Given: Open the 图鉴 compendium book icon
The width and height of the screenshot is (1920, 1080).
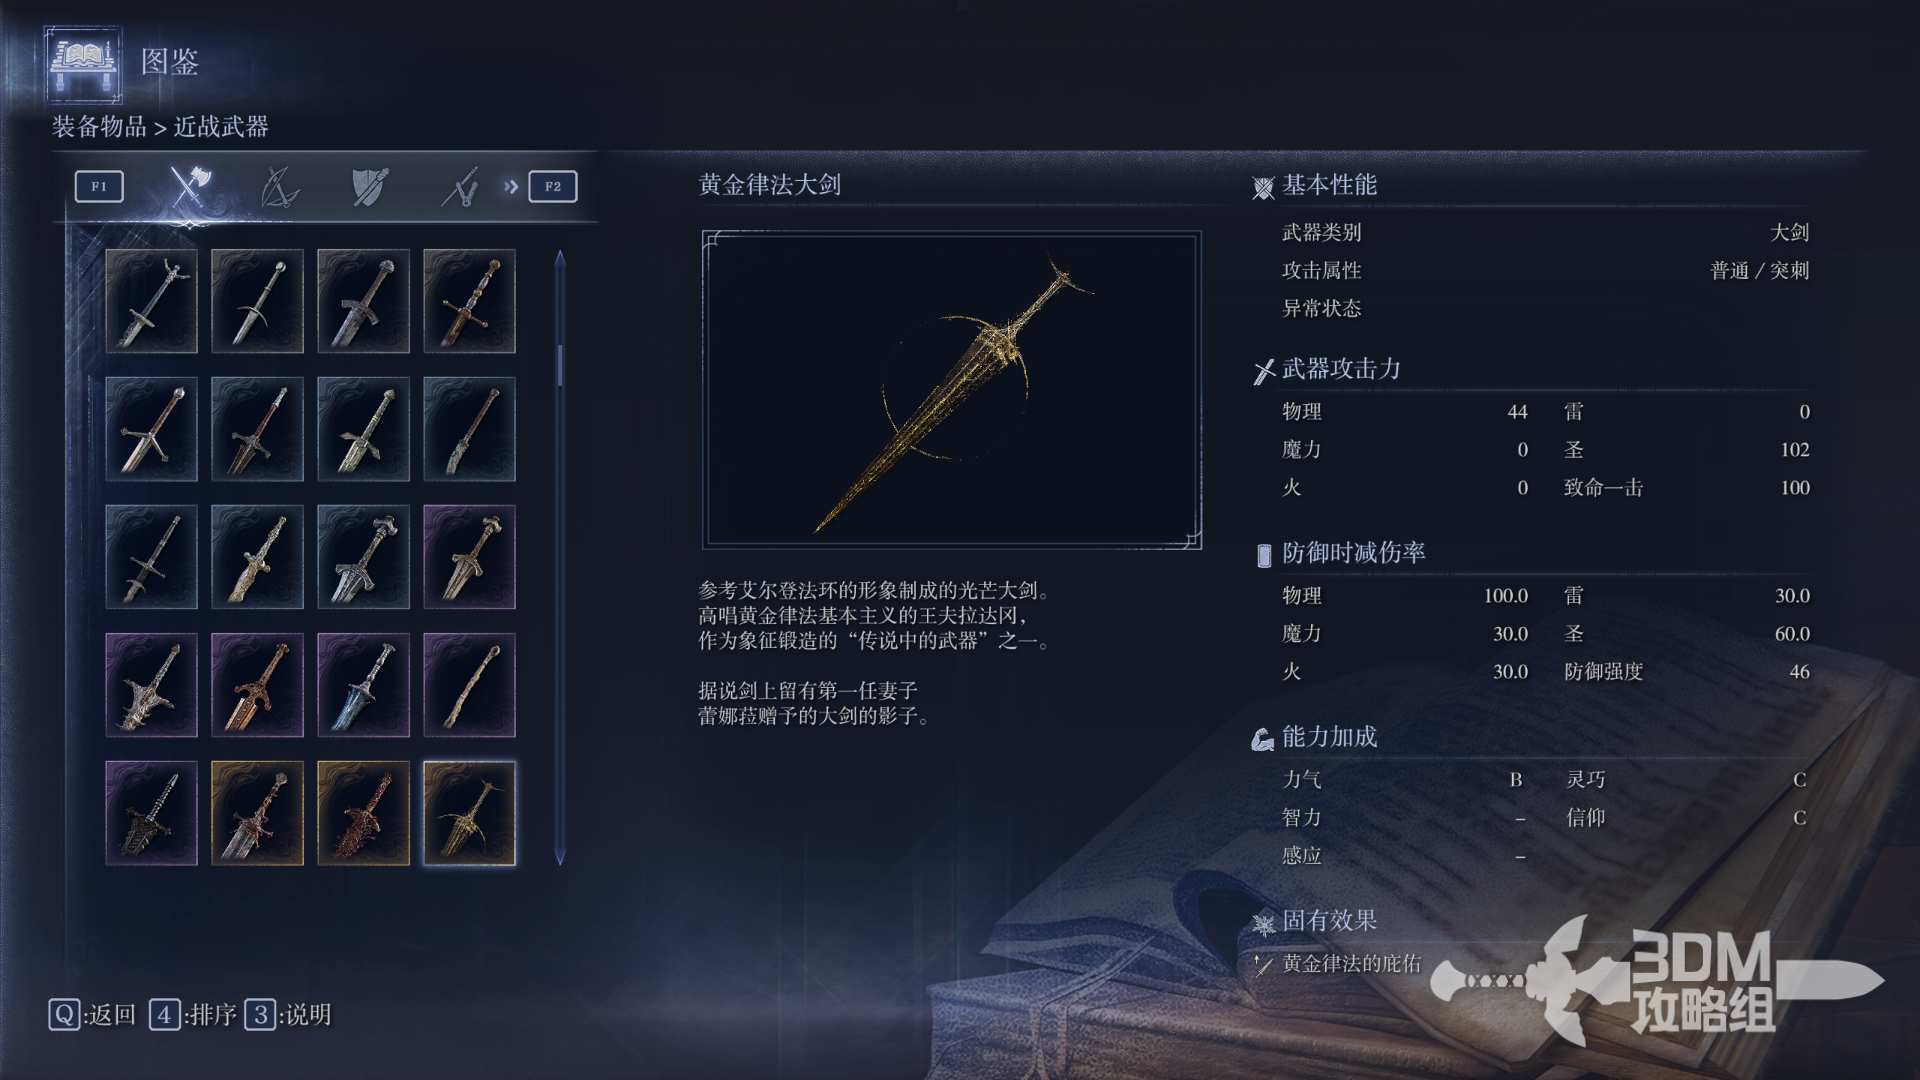Looking at the screenshot, I should click(x=84, y=65).
